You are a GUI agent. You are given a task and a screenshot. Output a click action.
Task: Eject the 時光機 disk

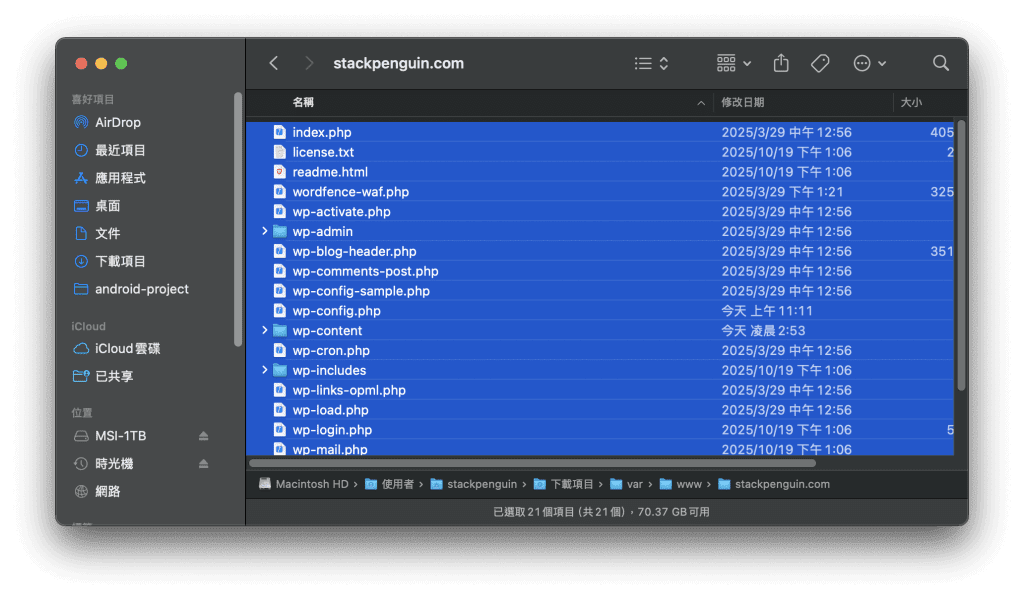[x=204, y=464]
